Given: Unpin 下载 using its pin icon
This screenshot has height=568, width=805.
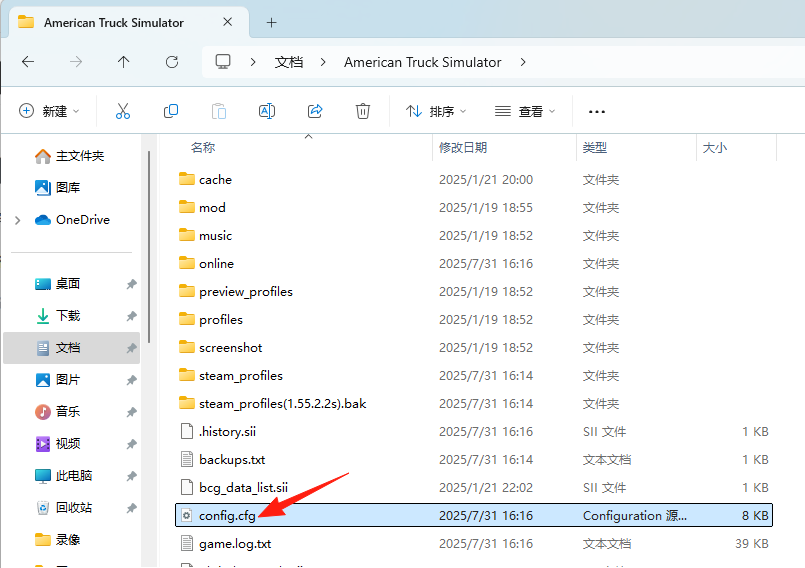Looking at the screenshot, I should tap(131, 316).
